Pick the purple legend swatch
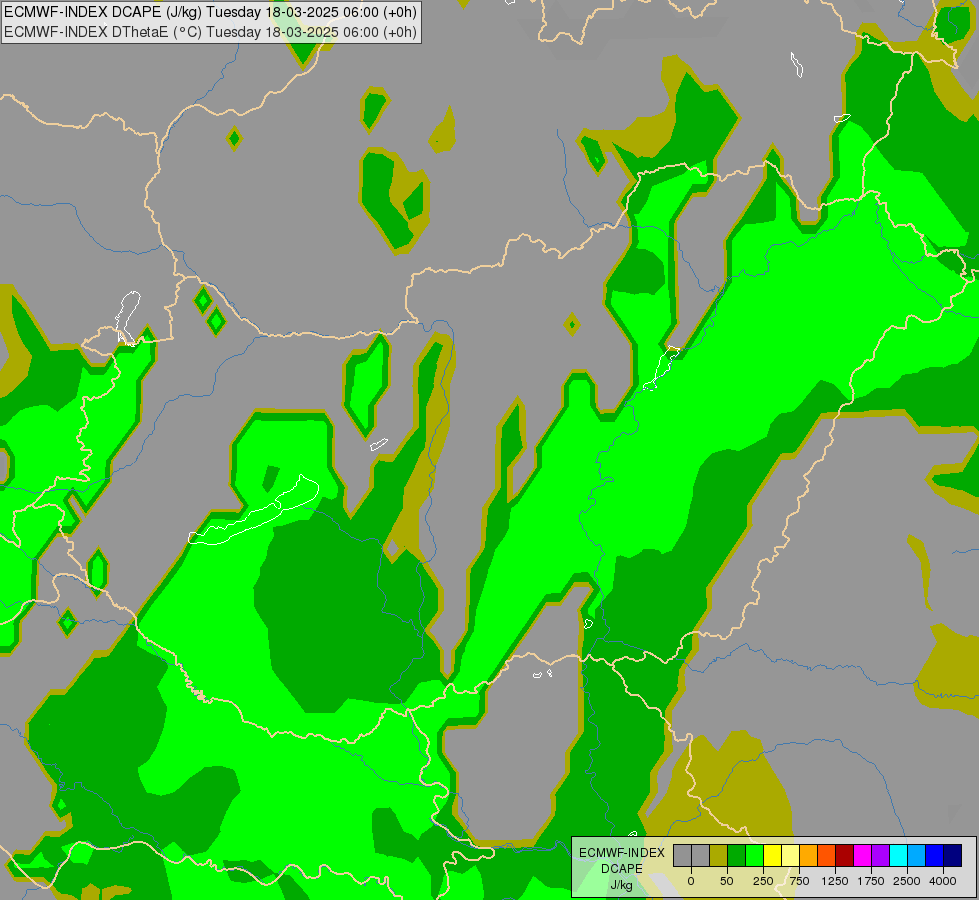Image resolution: width=979 pixels, height=900 pixels. (x=880, y=856)
